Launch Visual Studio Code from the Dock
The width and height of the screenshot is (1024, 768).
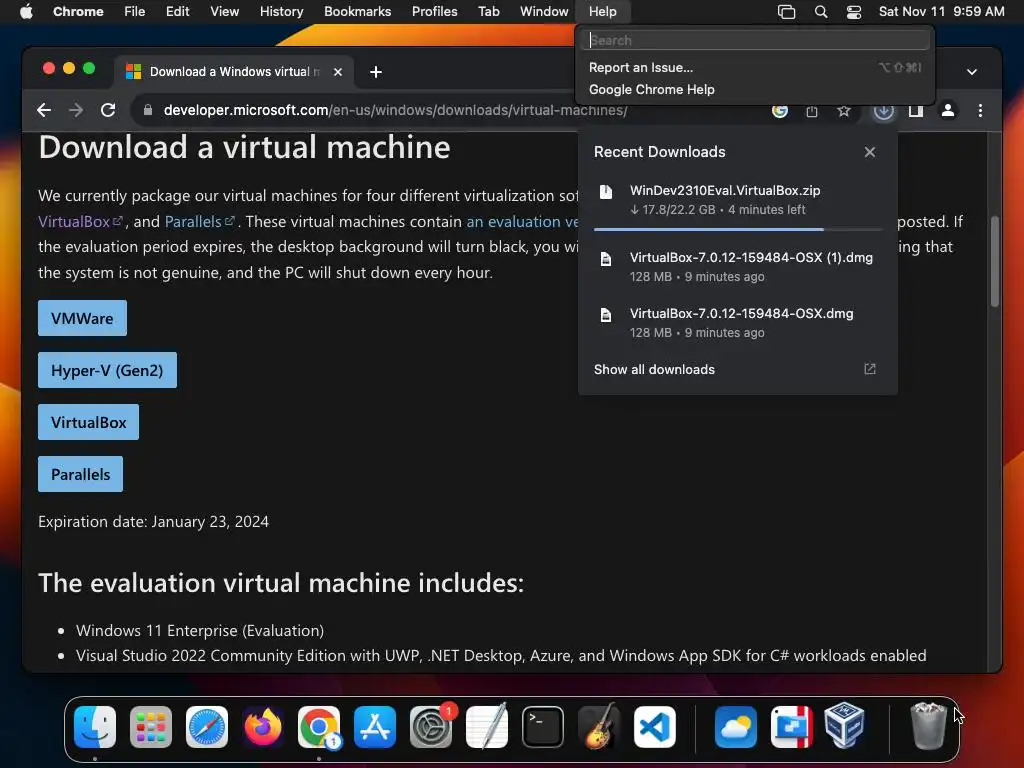[x=655, y=727]
